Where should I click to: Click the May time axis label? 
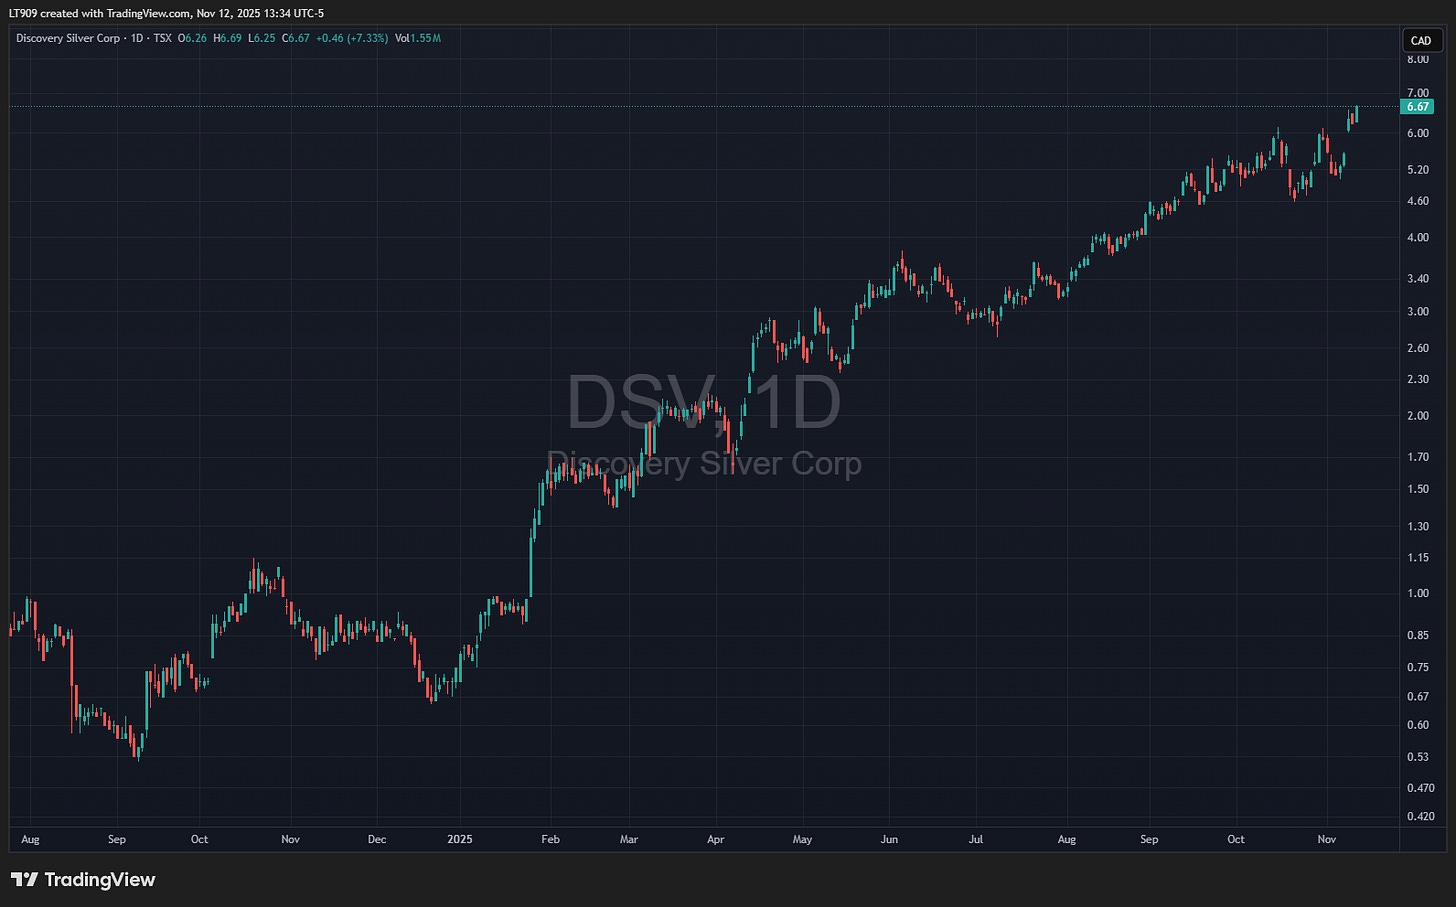tap(802, 840)
